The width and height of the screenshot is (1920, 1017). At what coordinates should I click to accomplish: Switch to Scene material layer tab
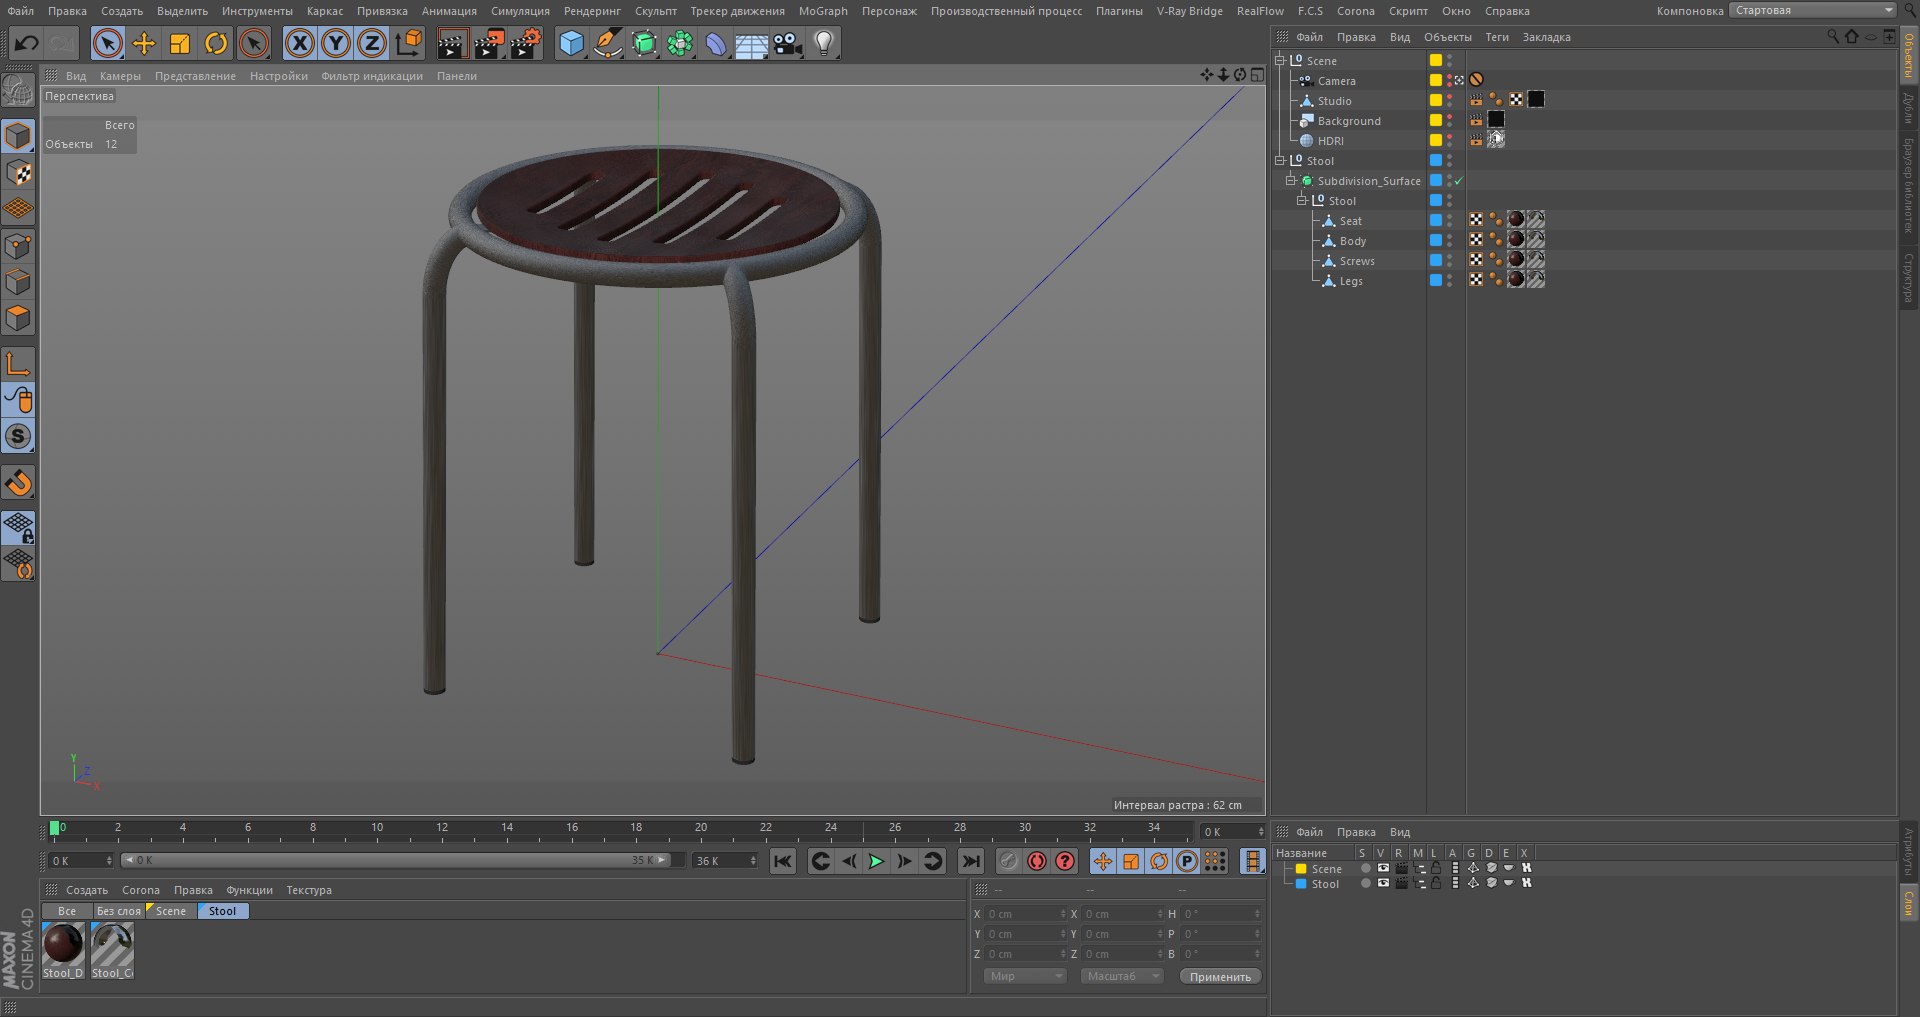point(170,911)
